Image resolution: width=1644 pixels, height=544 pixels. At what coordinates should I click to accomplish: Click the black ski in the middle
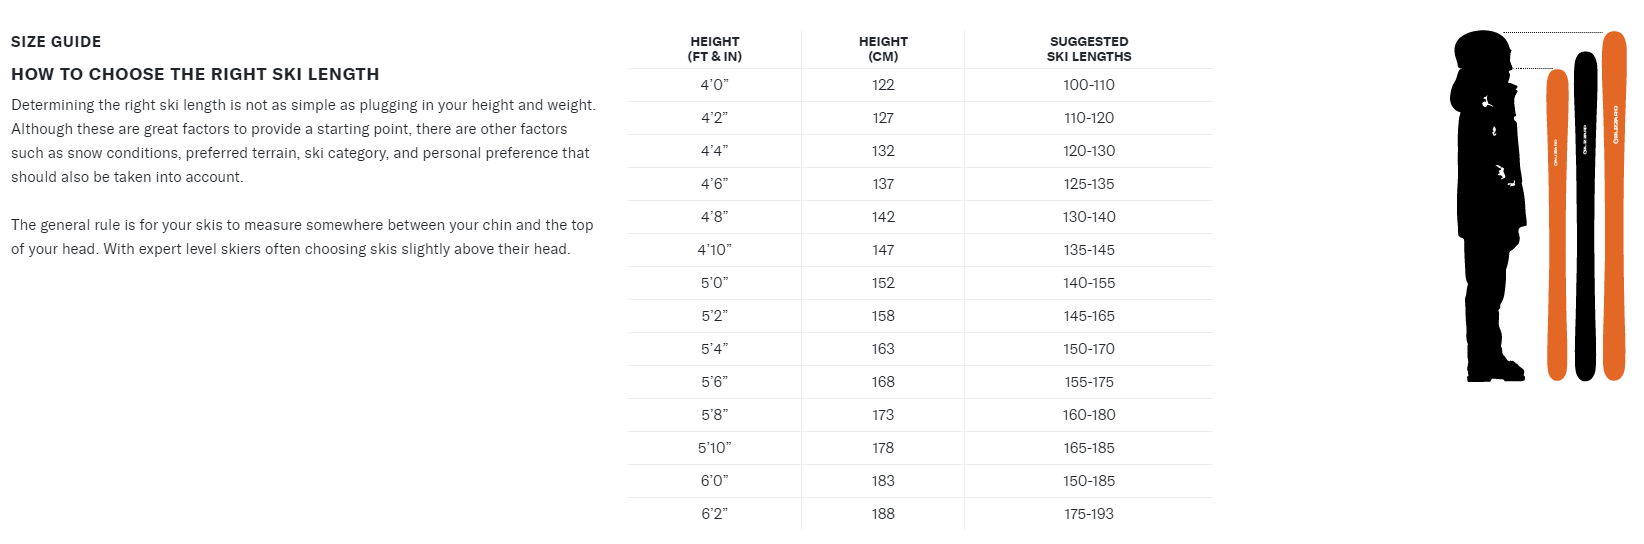click(x=1585, y=215)
